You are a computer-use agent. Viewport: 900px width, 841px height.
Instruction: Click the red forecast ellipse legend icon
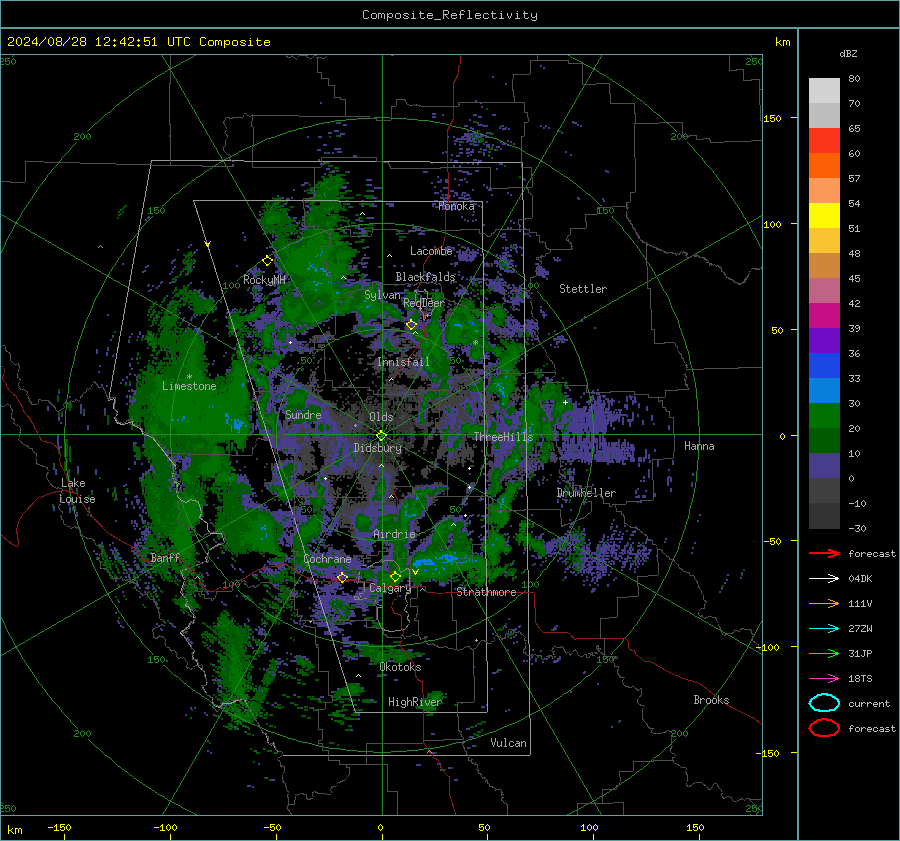click(824, 728)
